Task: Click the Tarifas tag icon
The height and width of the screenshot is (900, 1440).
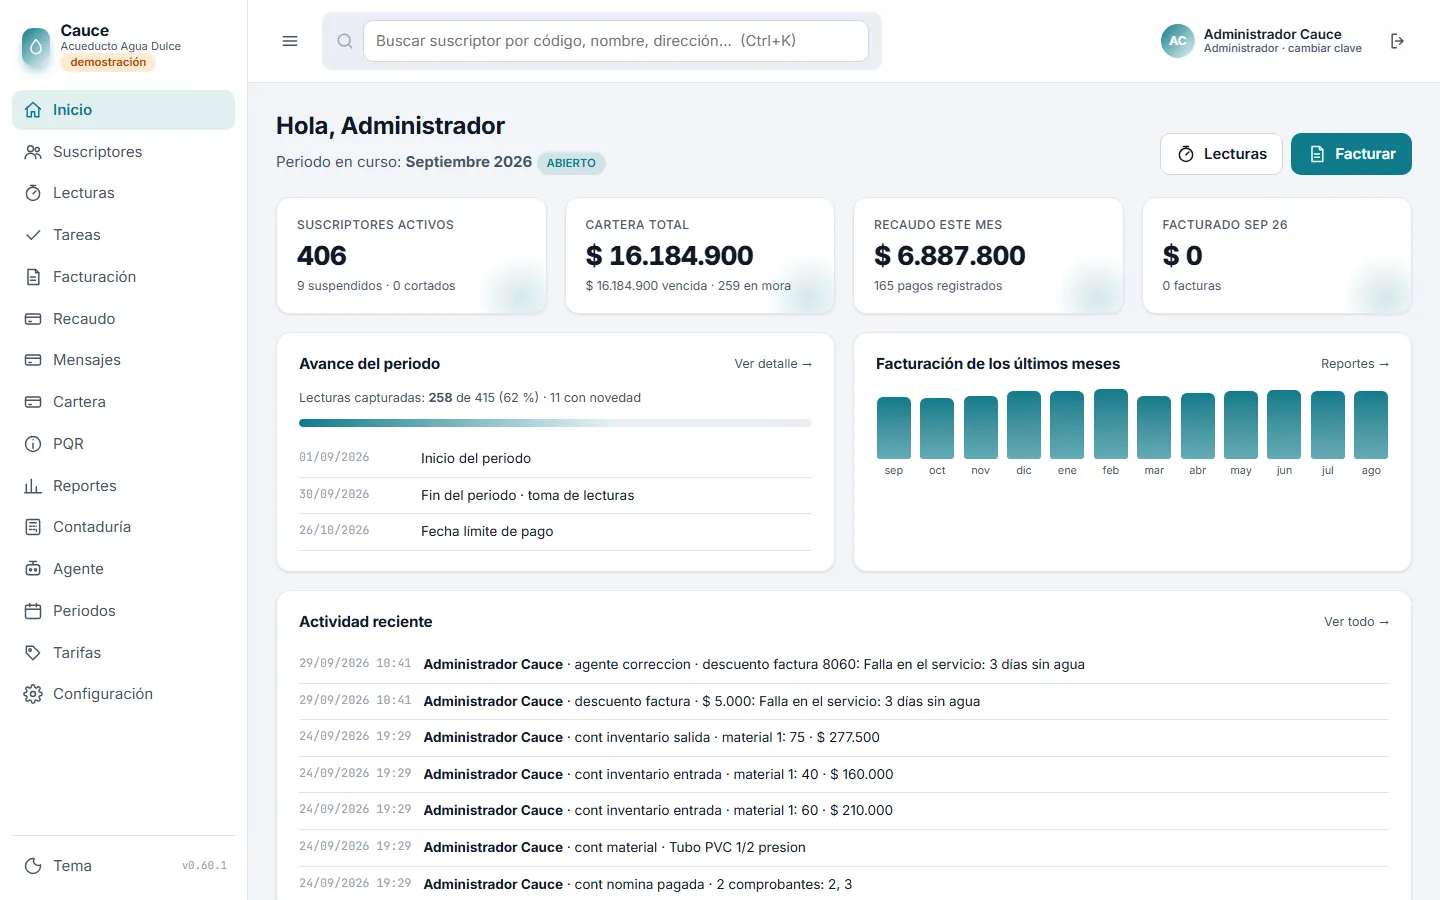Action: pos(33,653)
